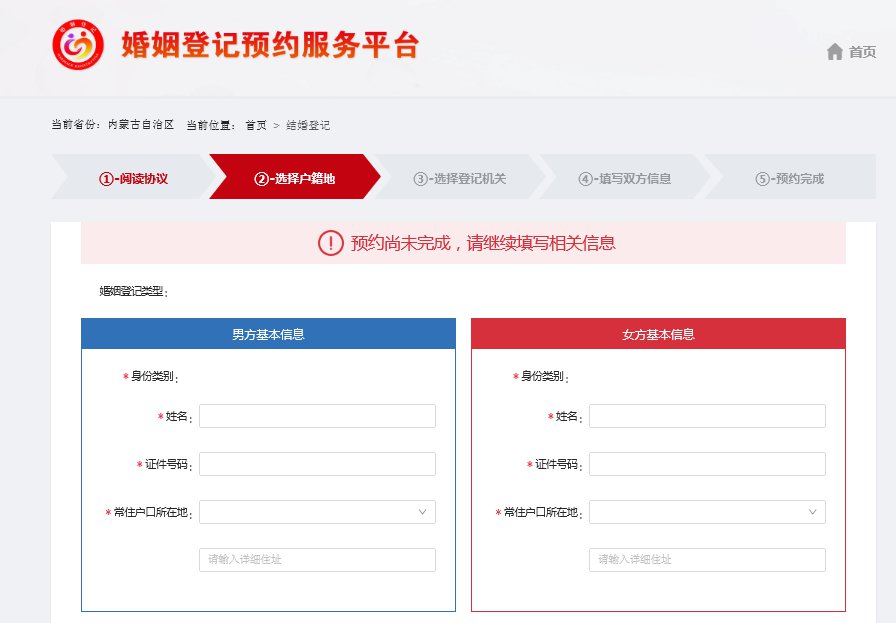Viewport: 896px width, 623px height.
Task: Click the female 证件号码 input field
Action: (707, 464)
